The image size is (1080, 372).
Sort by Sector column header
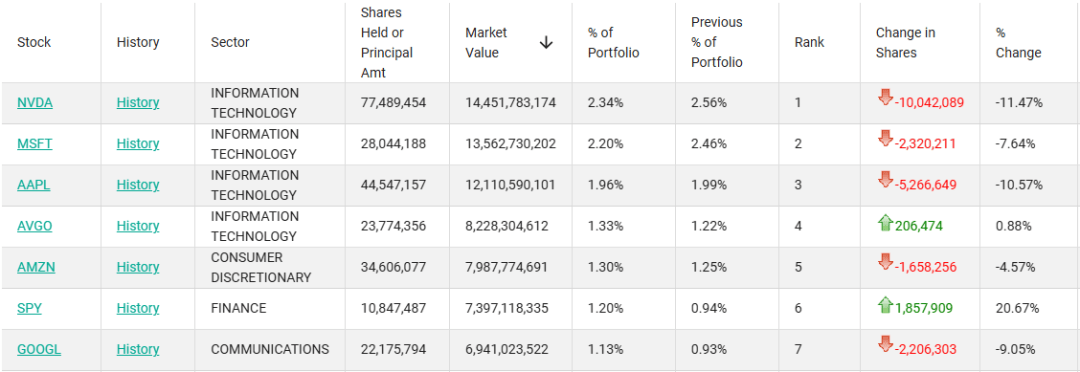[230, 42]
